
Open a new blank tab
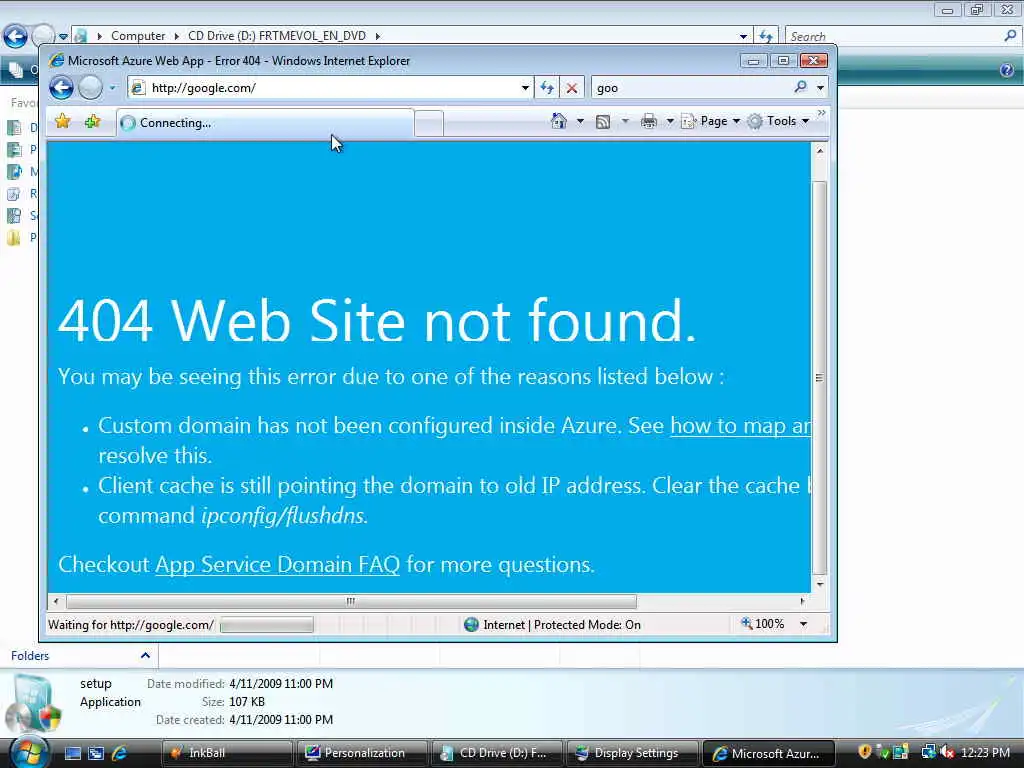[429, 123]
